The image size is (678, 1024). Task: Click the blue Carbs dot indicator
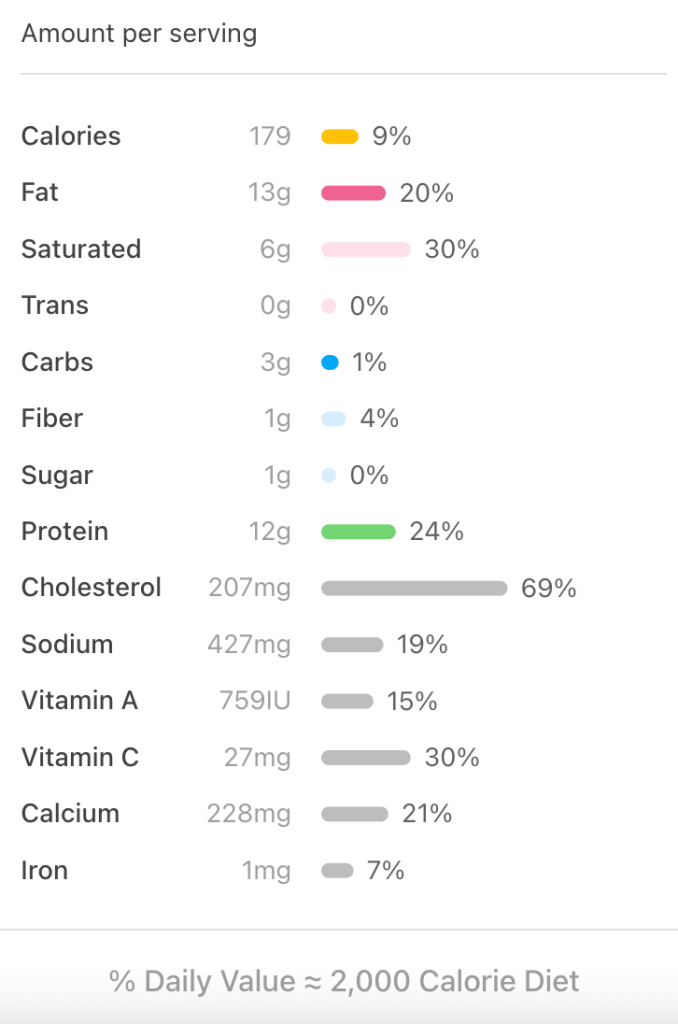pos(330,362)
